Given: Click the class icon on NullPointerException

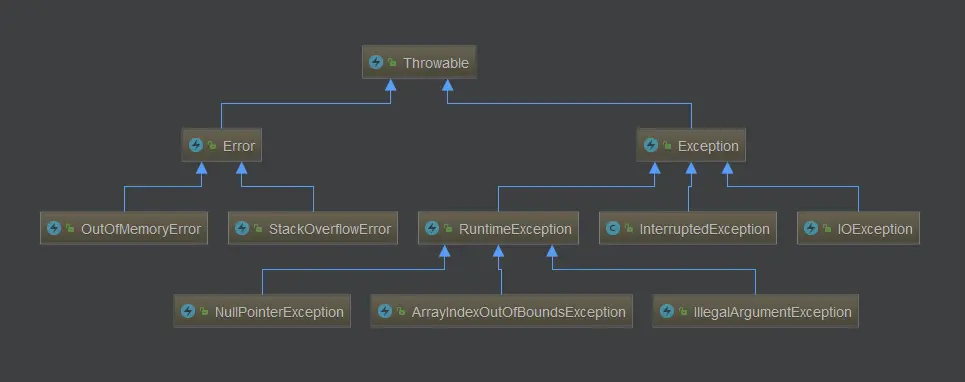Looking at the screenshot, I should [x=188, y=311].
